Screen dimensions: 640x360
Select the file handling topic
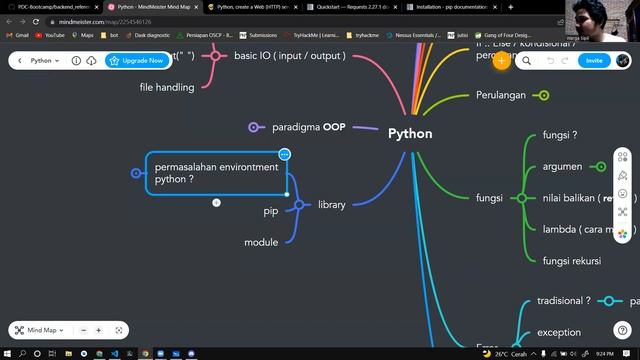(x=167, y=87)
